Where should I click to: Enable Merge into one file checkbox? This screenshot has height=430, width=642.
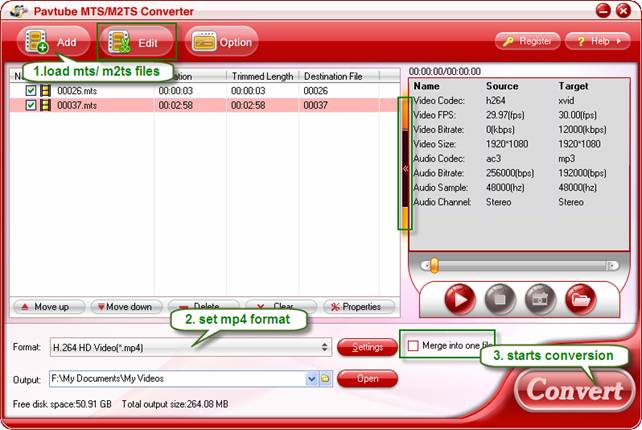(x=413, y=346)
